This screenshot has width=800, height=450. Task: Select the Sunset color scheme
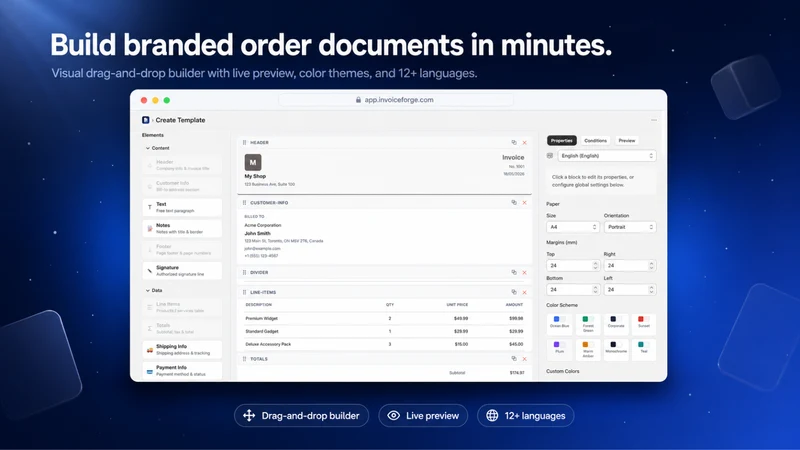(644, 322)
